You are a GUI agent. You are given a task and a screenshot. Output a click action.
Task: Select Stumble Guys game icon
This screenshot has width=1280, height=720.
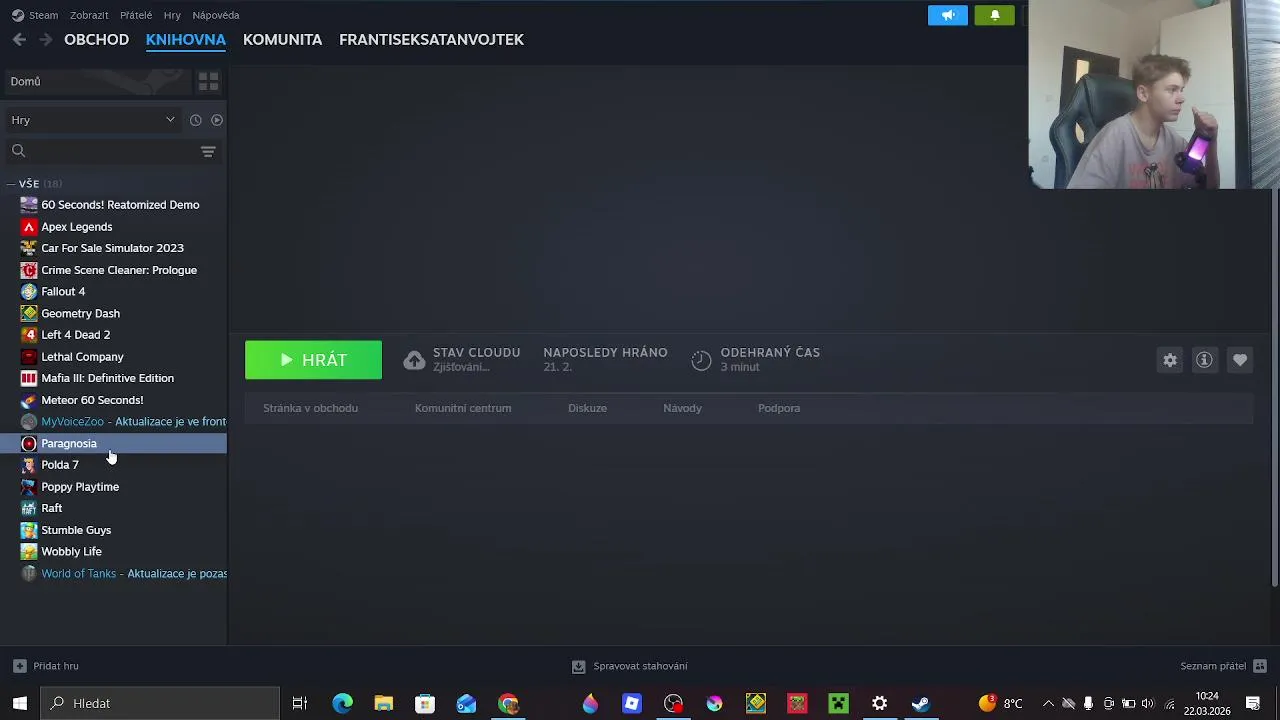[x=29, y=530]
